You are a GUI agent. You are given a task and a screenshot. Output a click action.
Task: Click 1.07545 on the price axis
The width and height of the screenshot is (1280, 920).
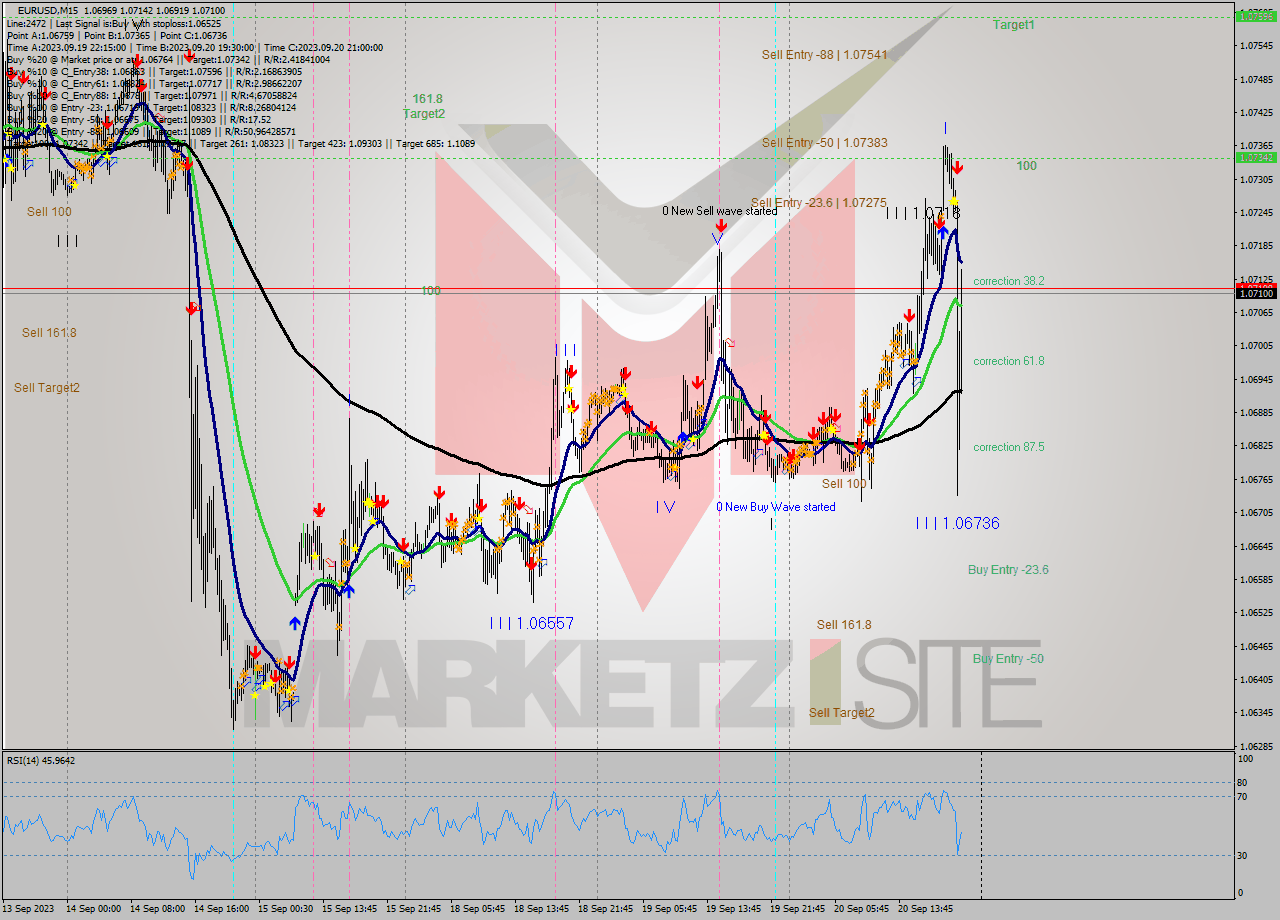coord(1256,46)
